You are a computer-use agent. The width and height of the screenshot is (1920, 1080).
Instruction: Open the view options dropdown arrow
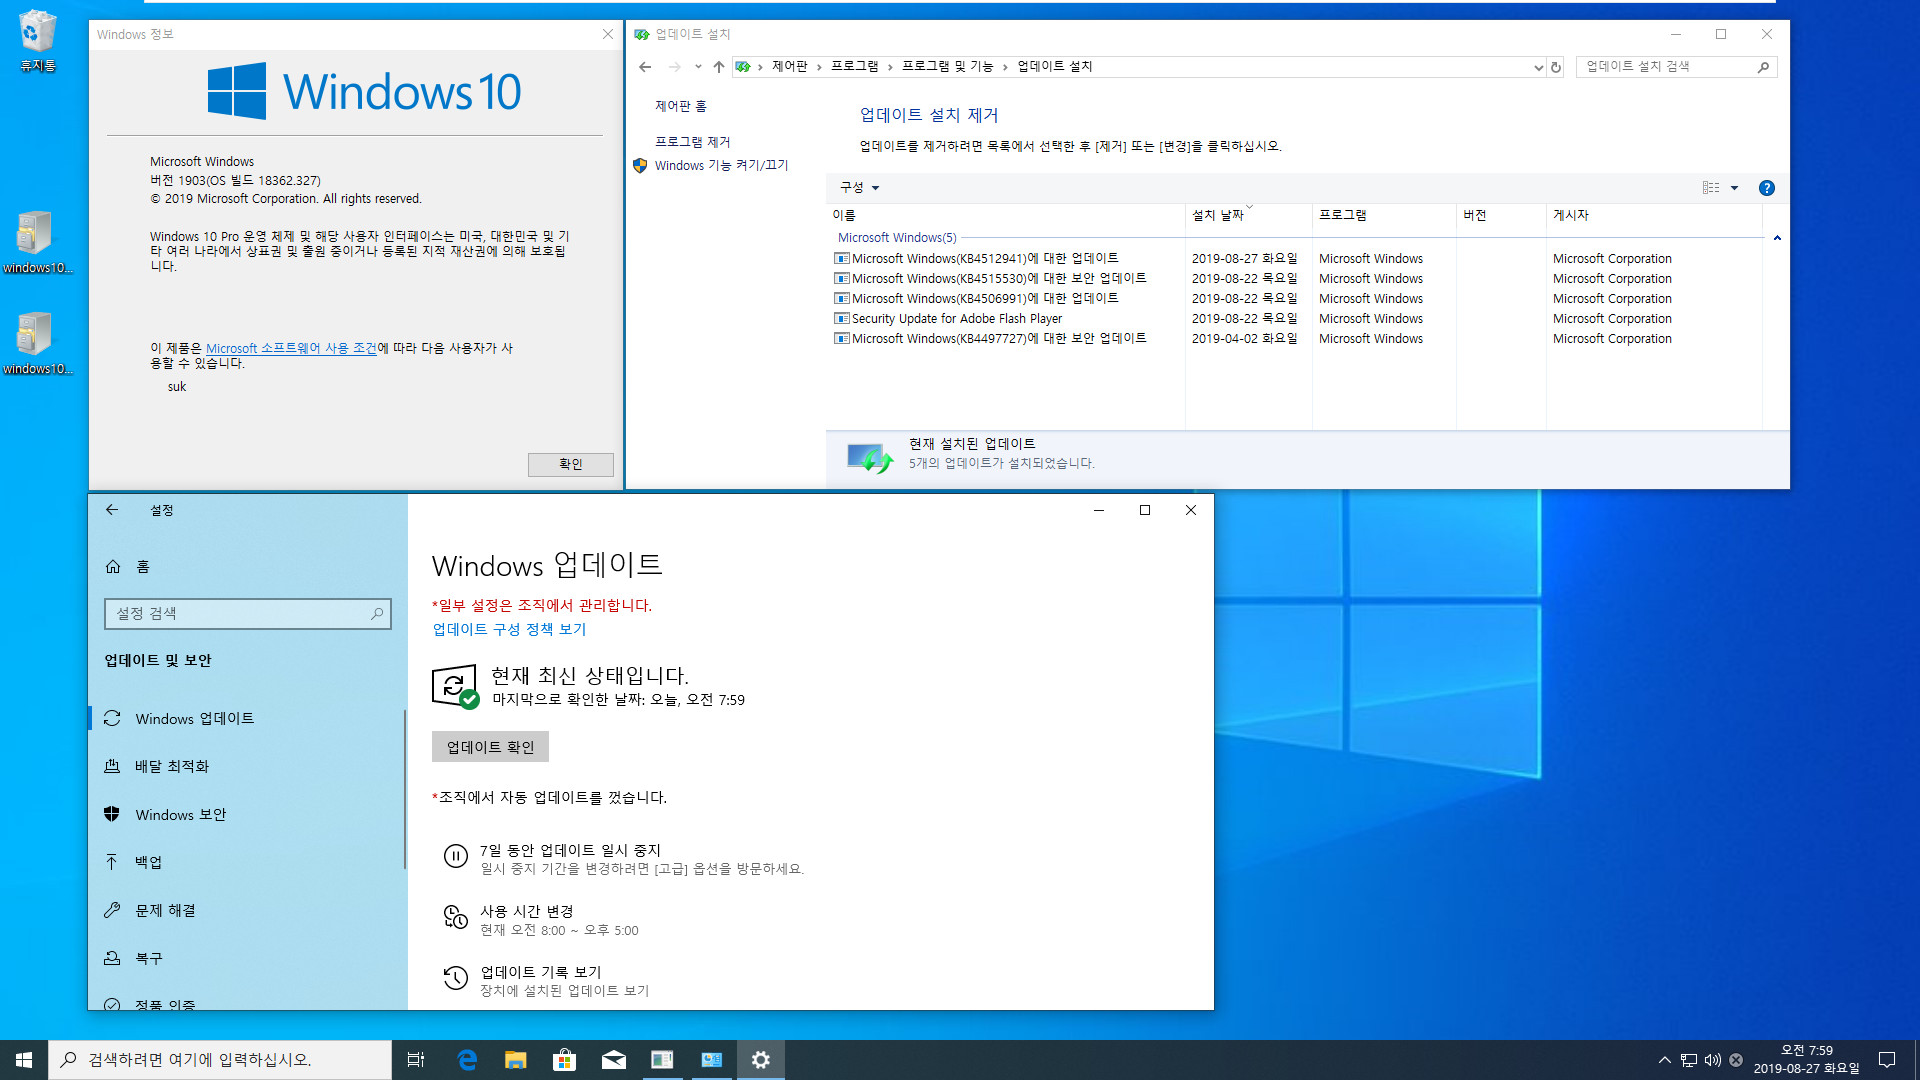[x=1735, y=188]
